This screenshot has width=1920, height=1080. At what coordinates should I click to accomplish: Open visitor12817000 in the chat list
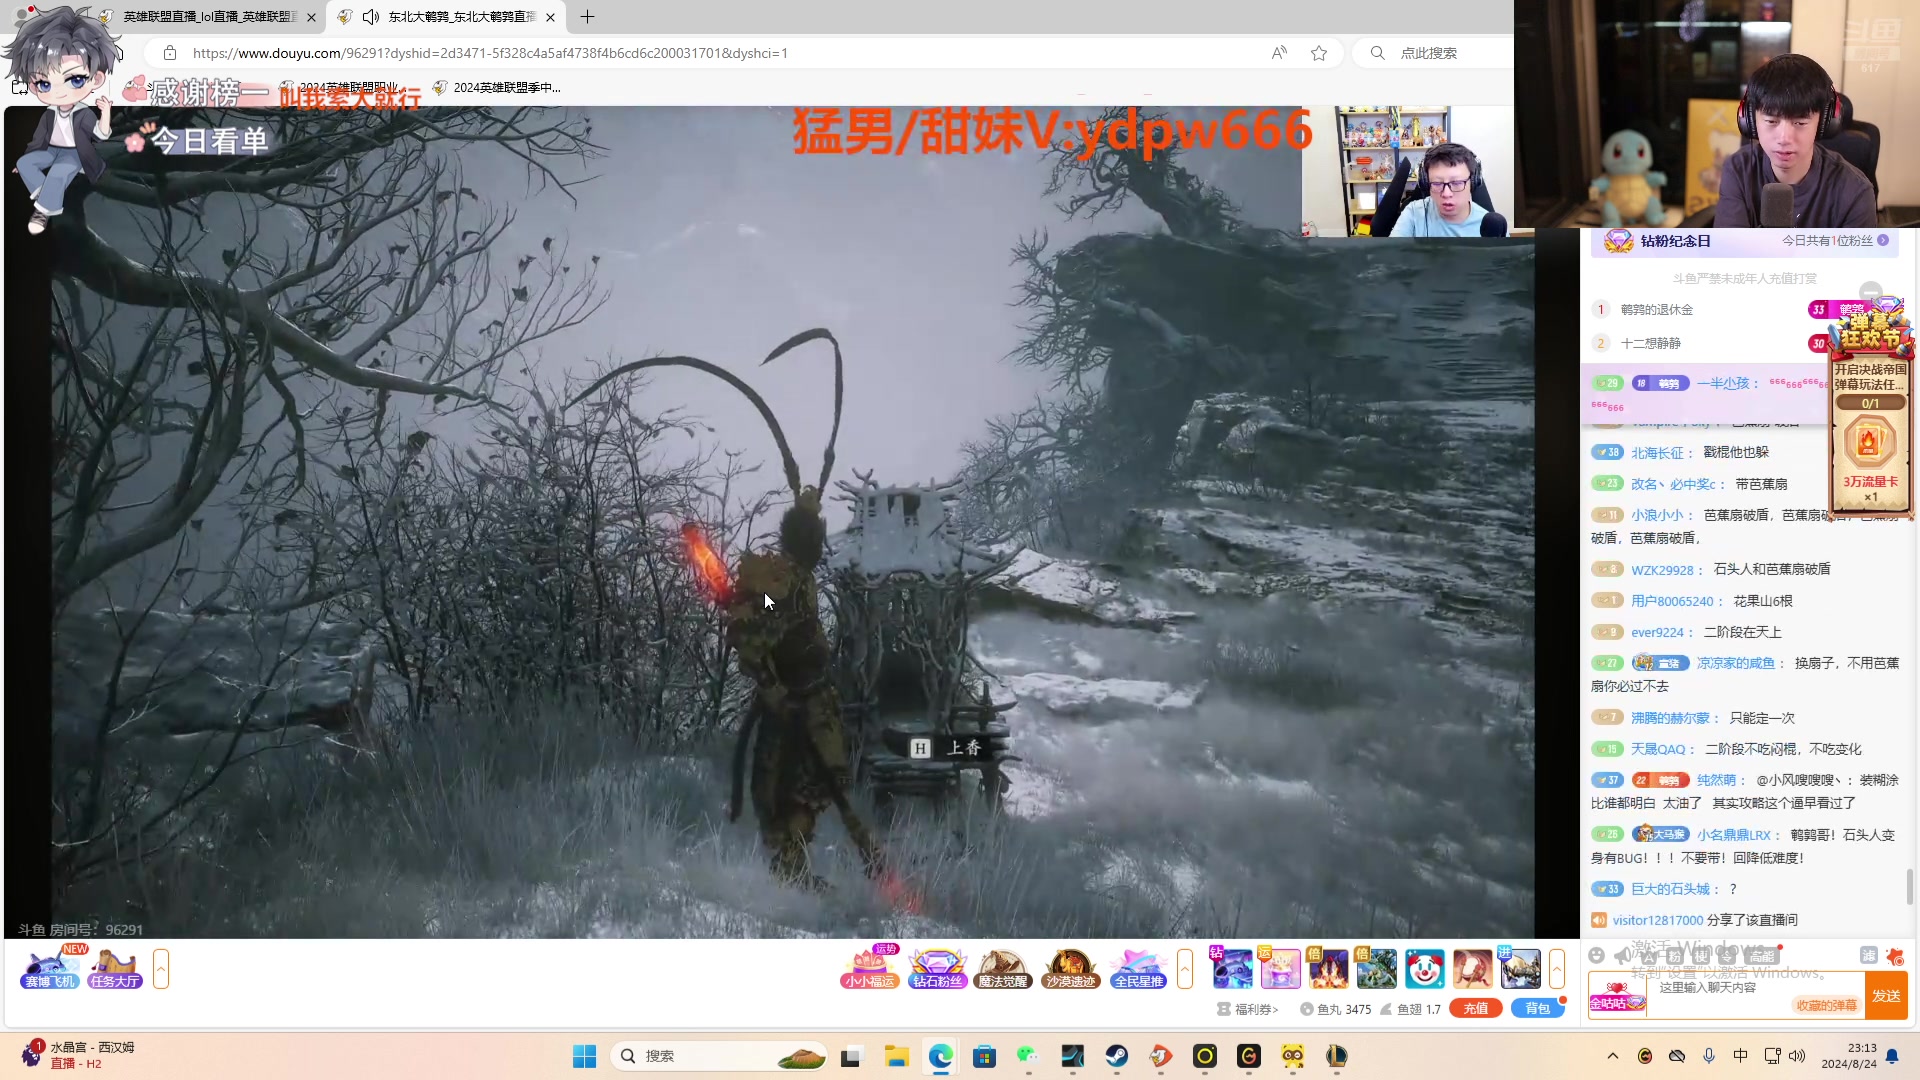coord(1657,920)
